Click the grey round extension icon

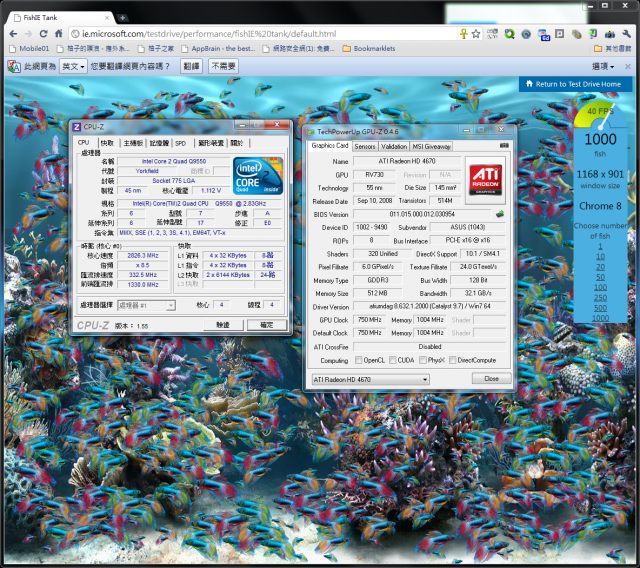pyautogui.click(x=526, y=34)
